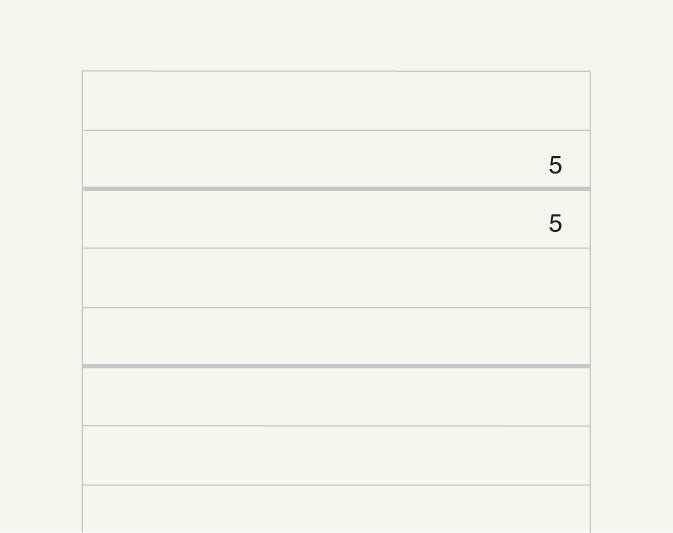Image resolution: width=673 pixels, height=533 pixels.
Task: Select the partially visible bottom row of the grid
Action: (x=336, y=509)
